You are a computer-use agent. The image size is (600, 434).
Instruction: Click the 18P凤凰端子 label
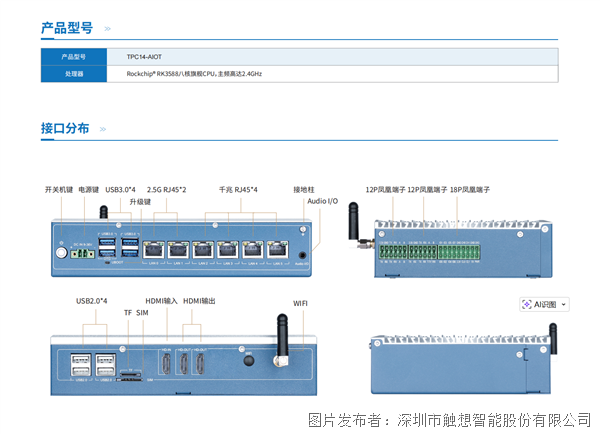pyautogui.click(x=469, y=189)
